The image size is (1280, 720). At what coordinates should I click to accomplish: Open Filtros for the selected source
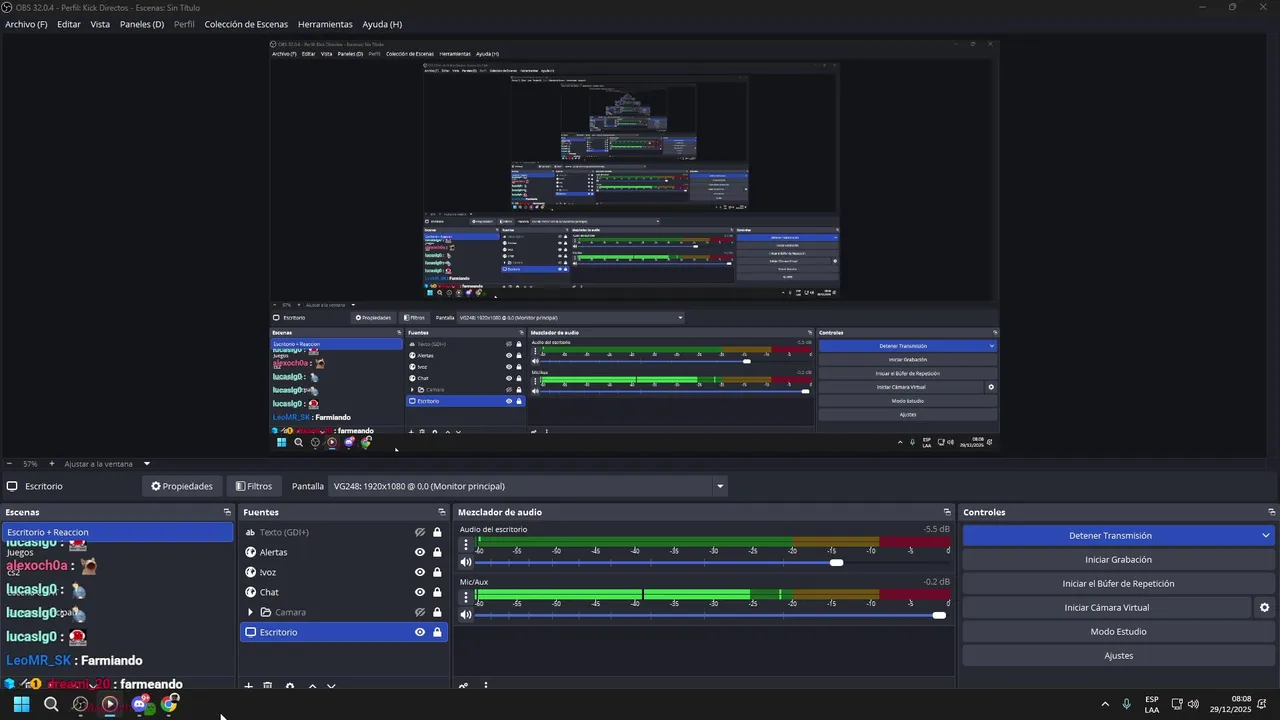point(253,486)
